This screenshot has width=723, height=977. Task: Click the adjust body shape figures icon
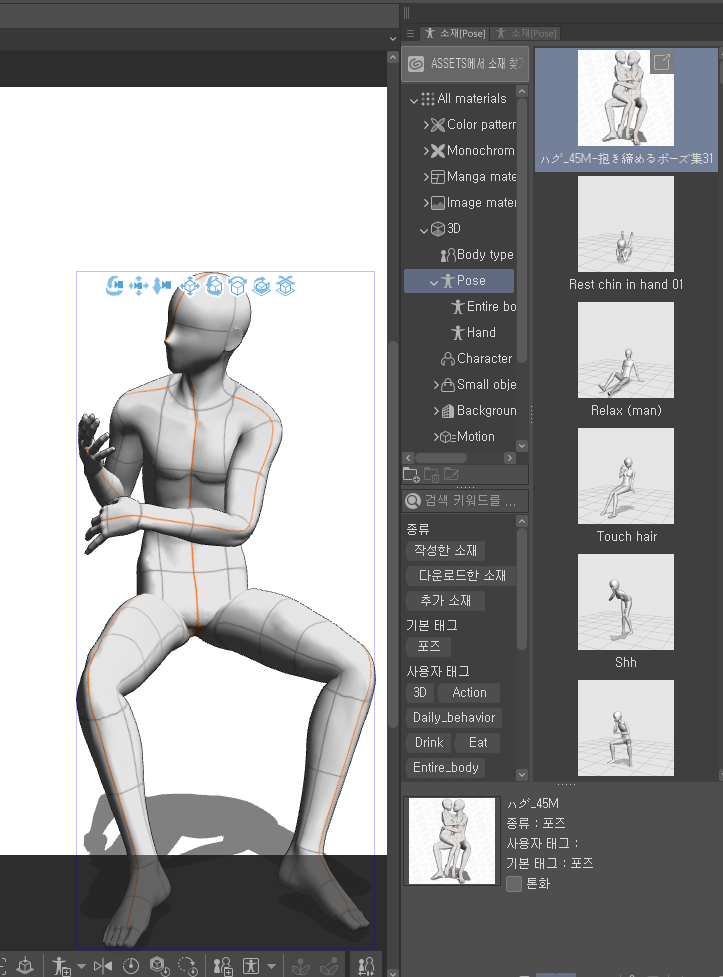point(366,966)
